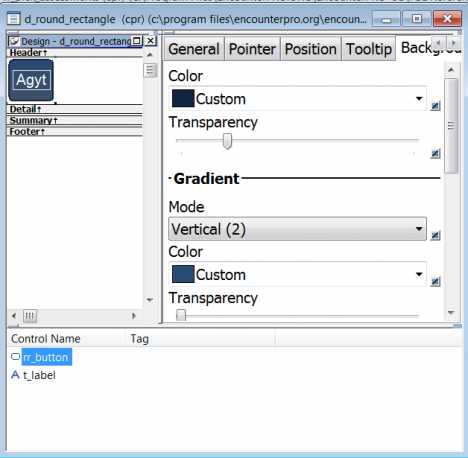Open expression icon beside gradient Color
468x458 pixels.
click(x=435, y=282)
